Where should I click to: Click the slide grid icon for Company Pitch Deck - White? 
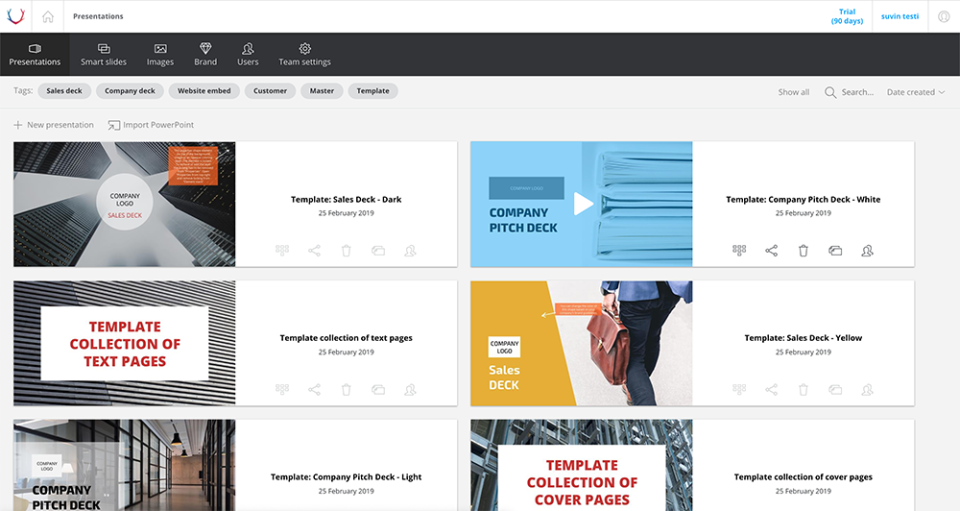coord(740,250)
